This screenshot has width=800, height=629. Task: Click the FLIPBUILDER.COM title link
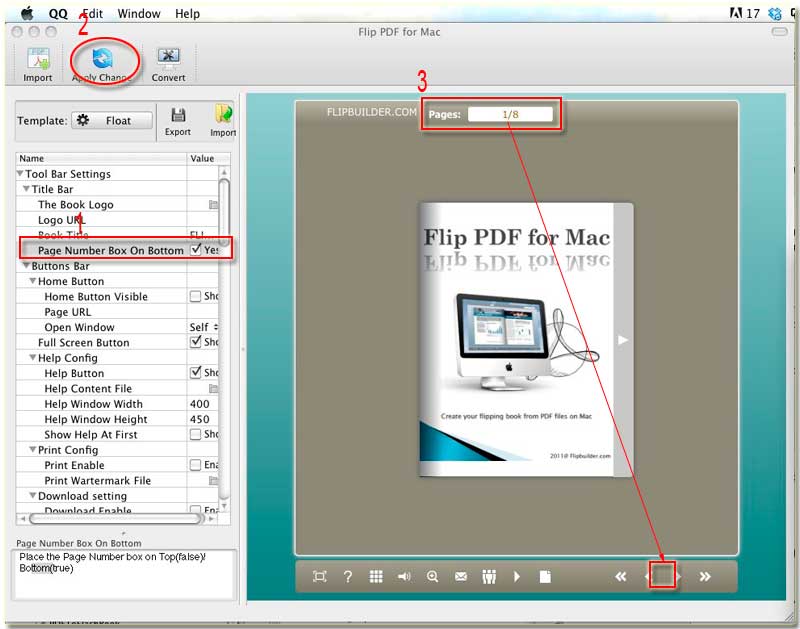371,112
